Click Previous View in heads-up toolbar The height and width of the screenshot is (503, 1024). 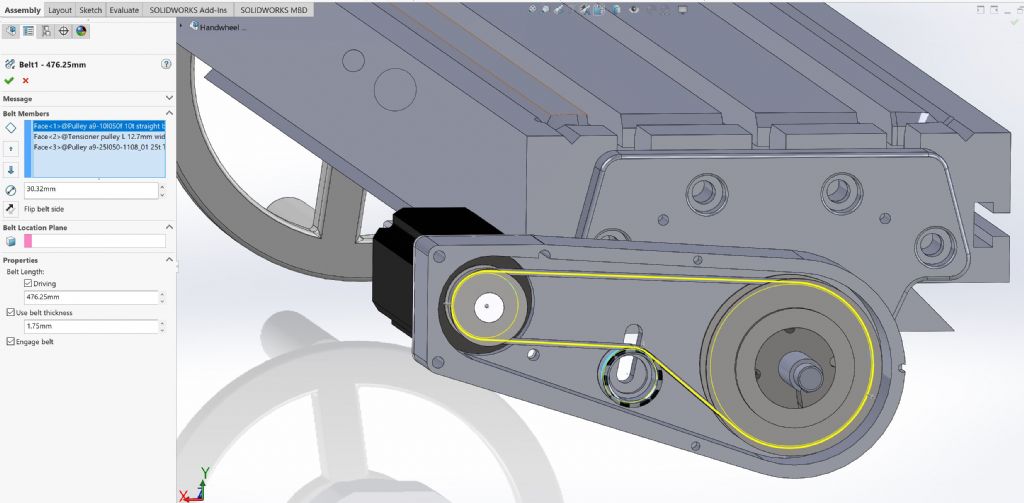click(x=558, y=9)
